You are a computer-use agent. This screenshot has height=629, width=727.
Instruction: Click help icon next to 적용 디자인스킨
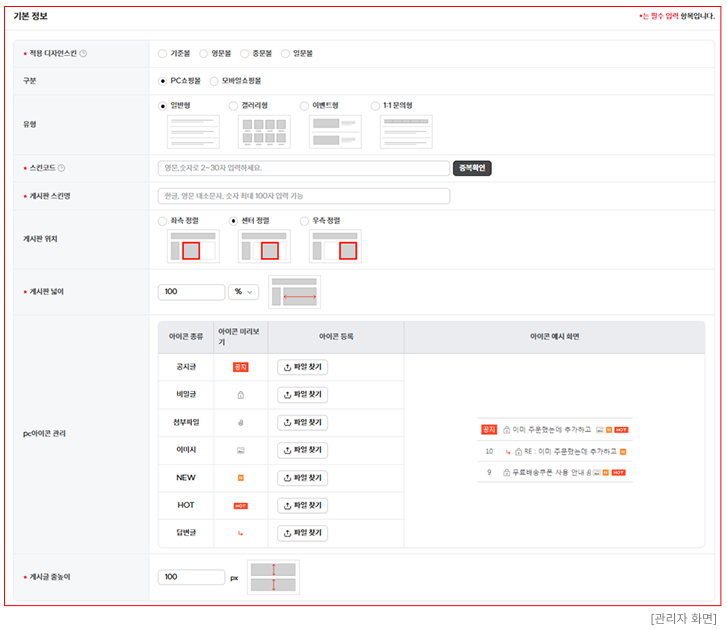coord(83,53)
